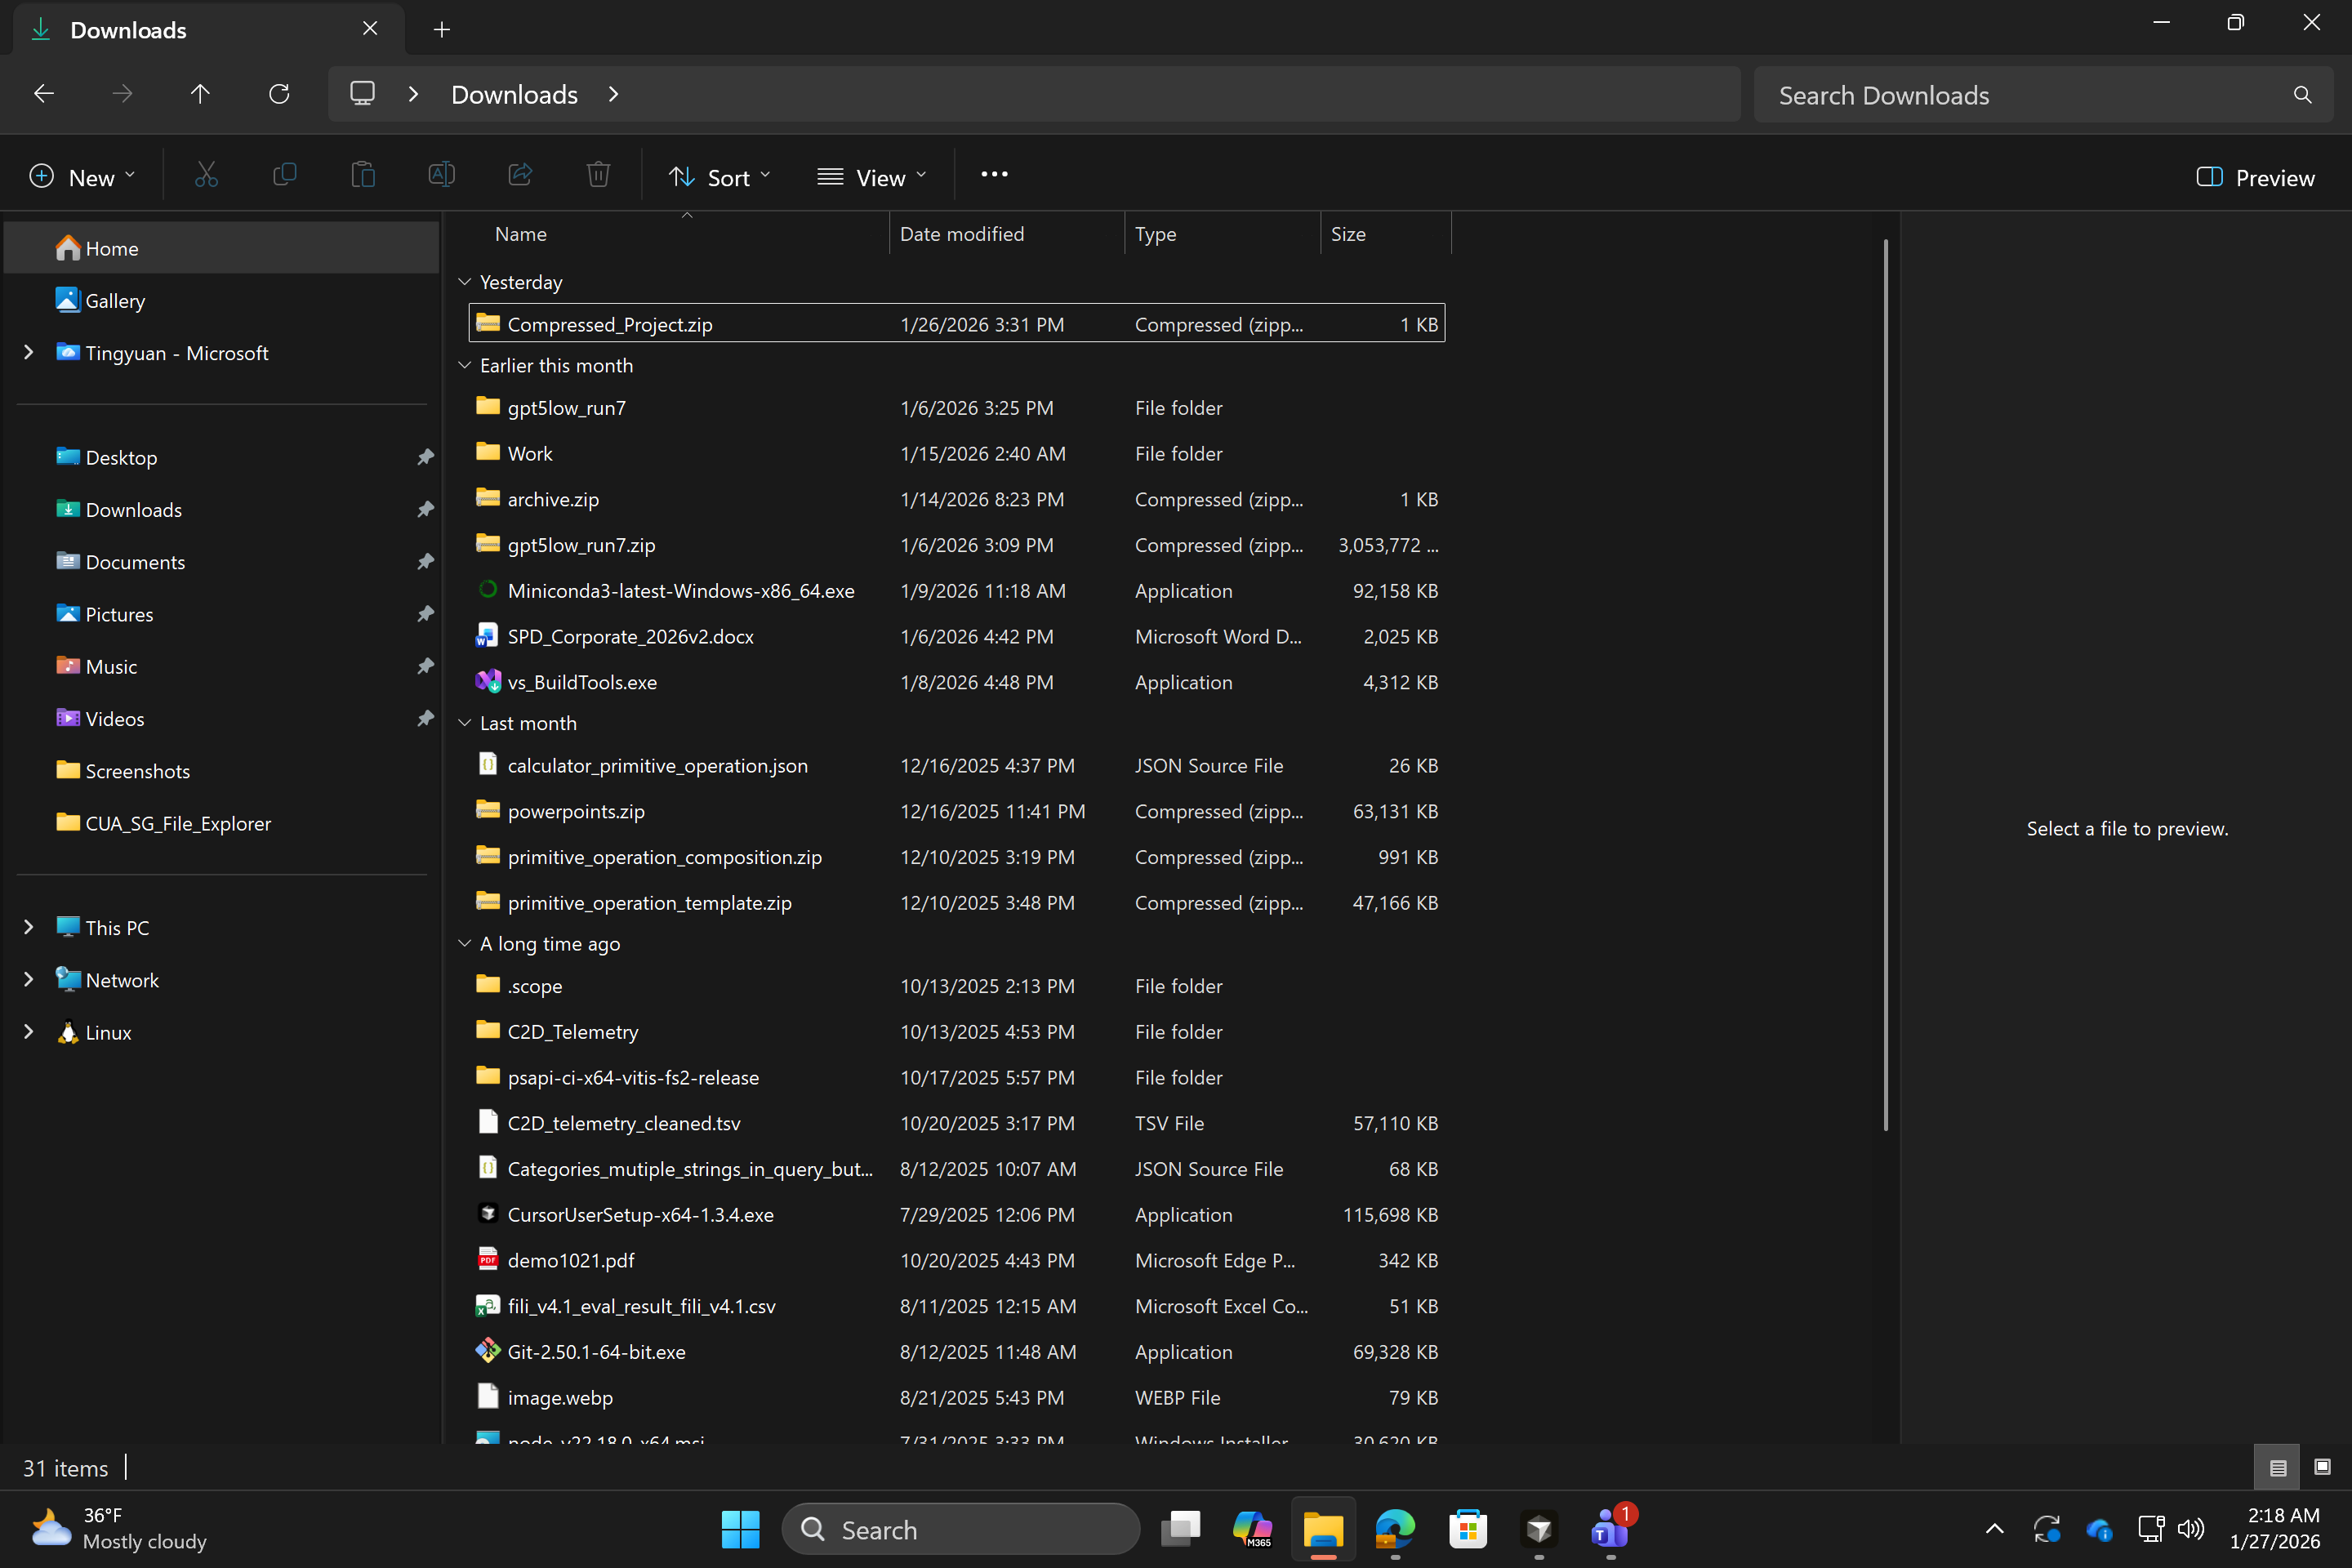
Task: Toggle the Preview pane button
Action: point(2255,177)
